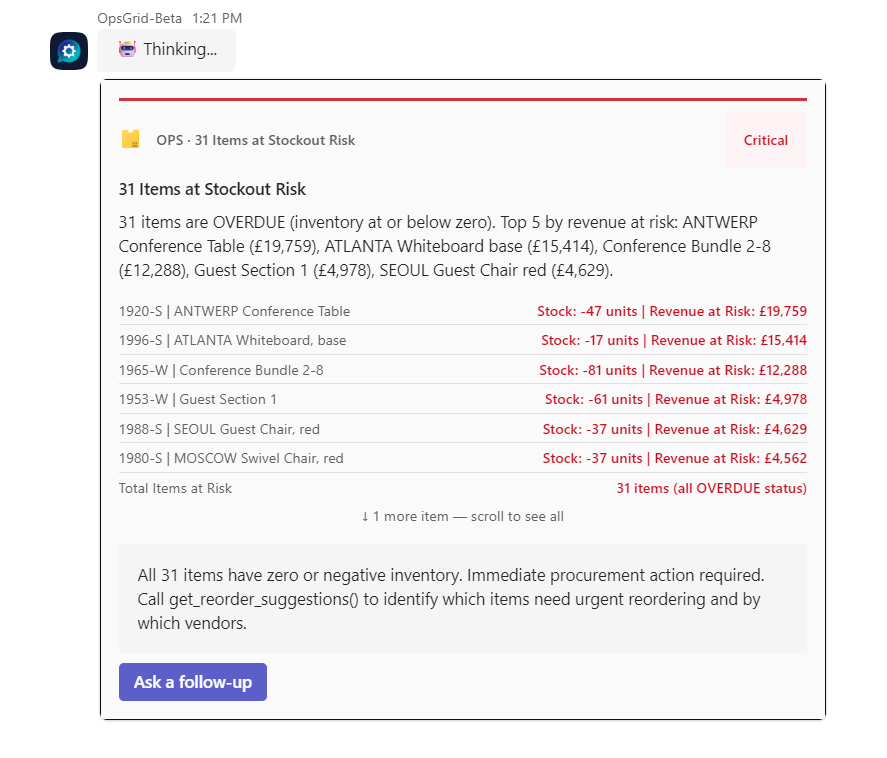Click the OpsGrid-Beta bot avatar icon
Viewport: 887px width, 758px height.
pos(68,51)
